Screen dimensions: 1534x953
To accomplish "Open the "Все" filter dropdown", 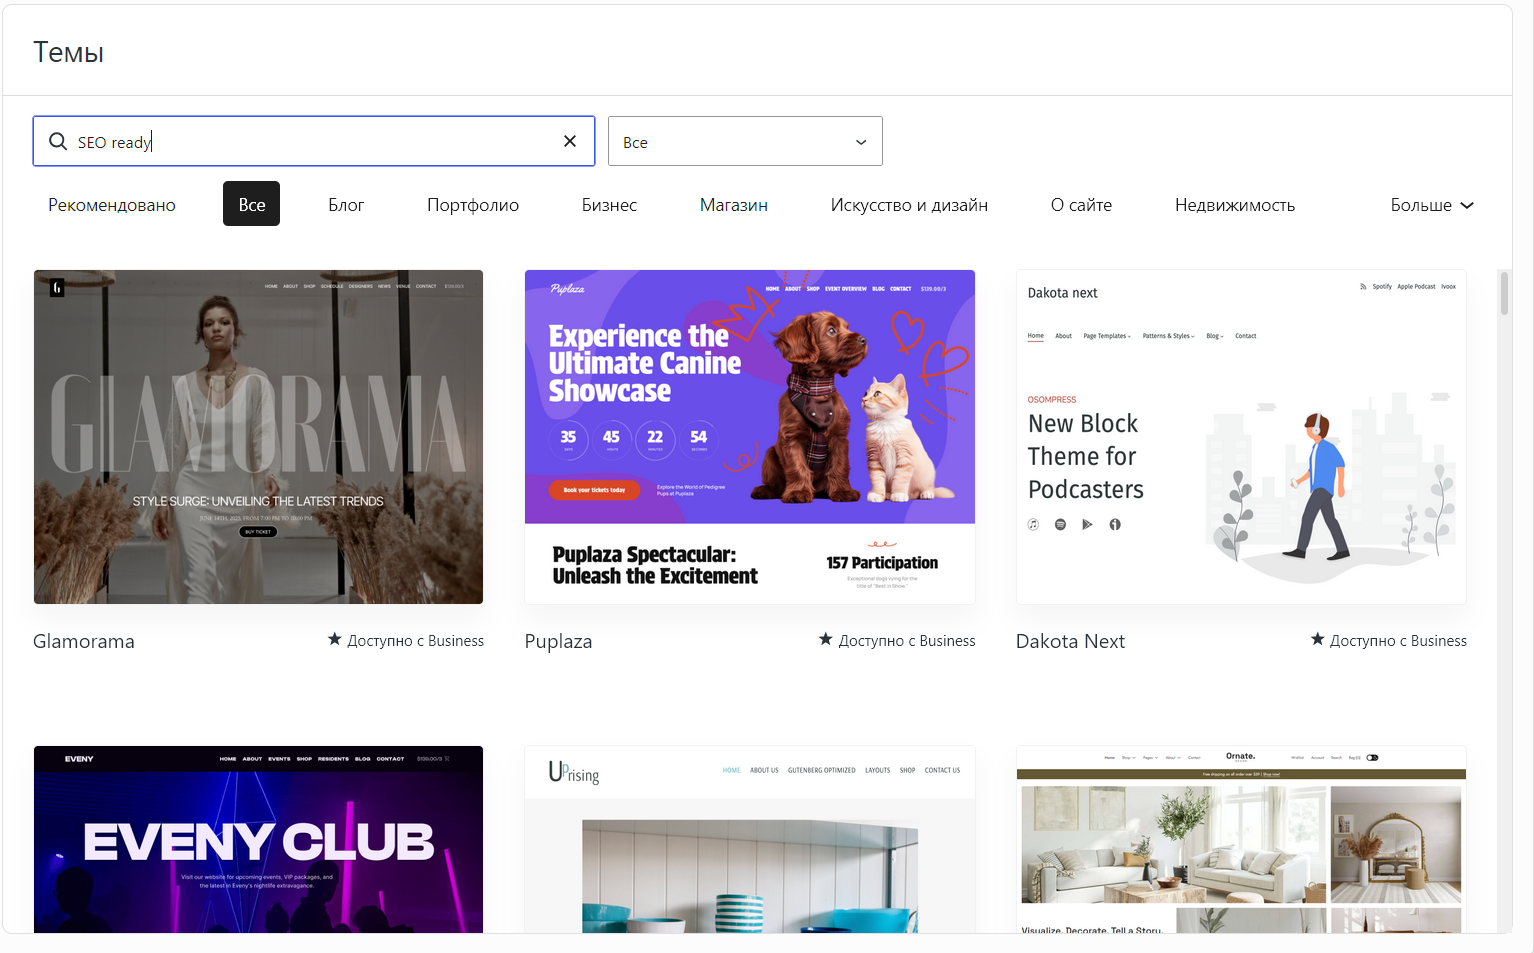I will coord(745,141).
